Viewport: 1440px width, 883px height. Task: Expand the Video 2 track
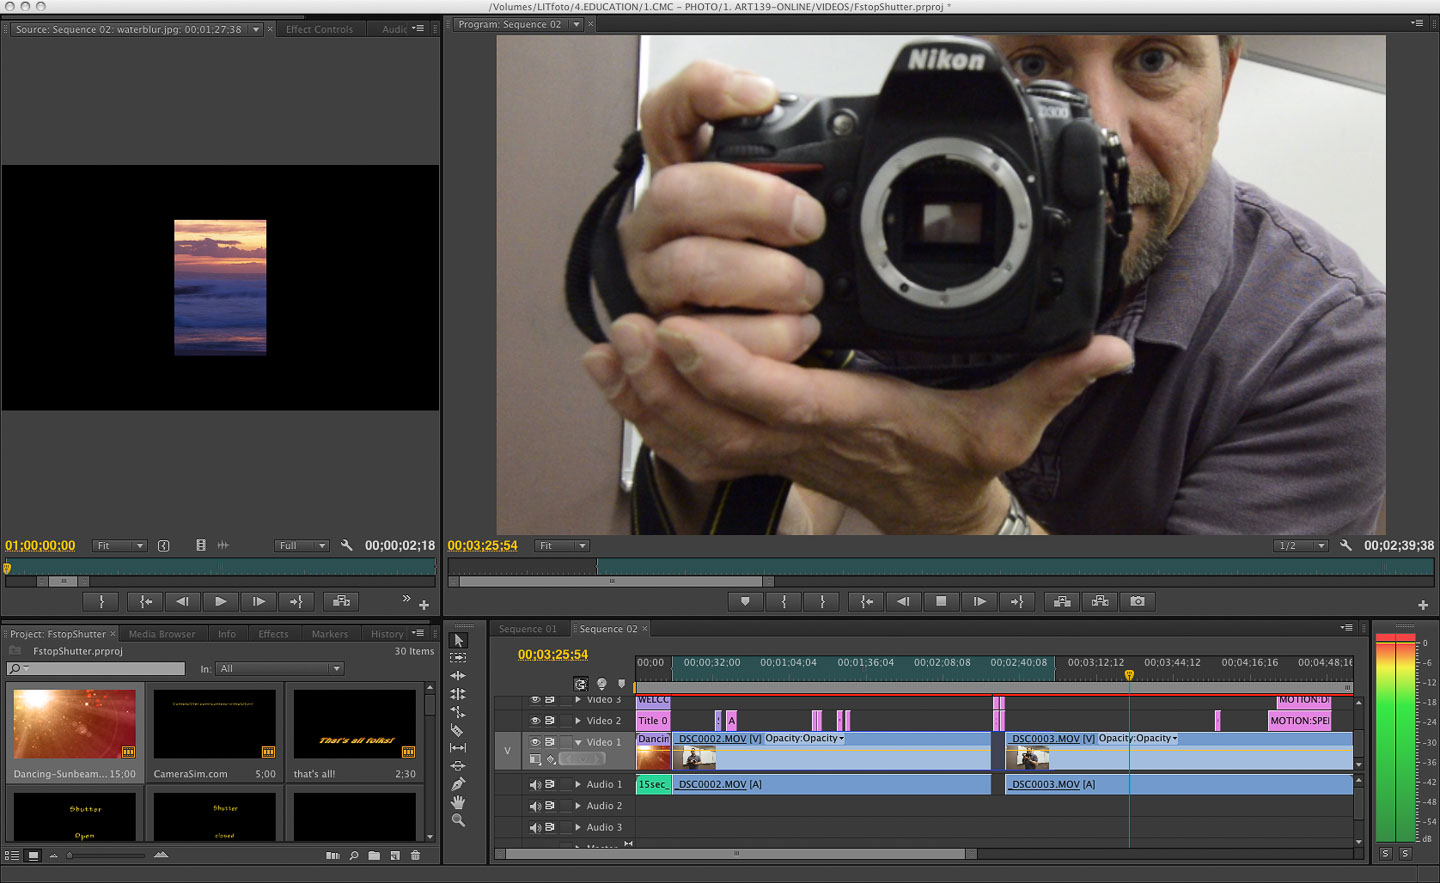[578, 720]
